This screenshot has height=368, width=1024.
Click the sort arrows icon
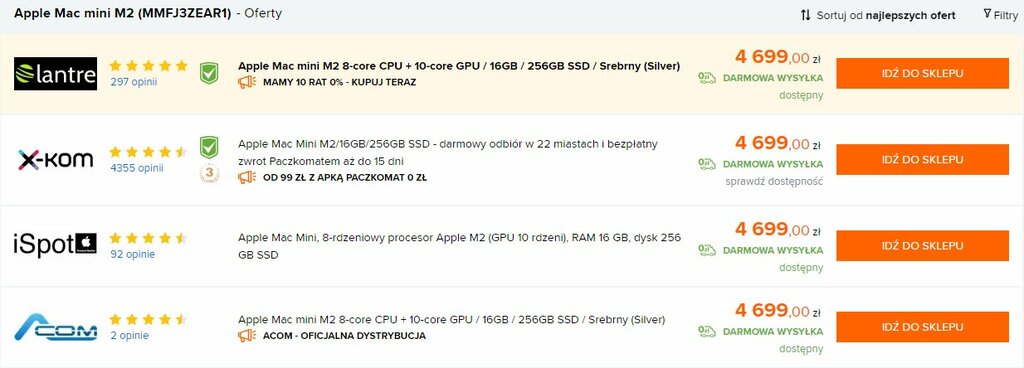pos(805,15)
